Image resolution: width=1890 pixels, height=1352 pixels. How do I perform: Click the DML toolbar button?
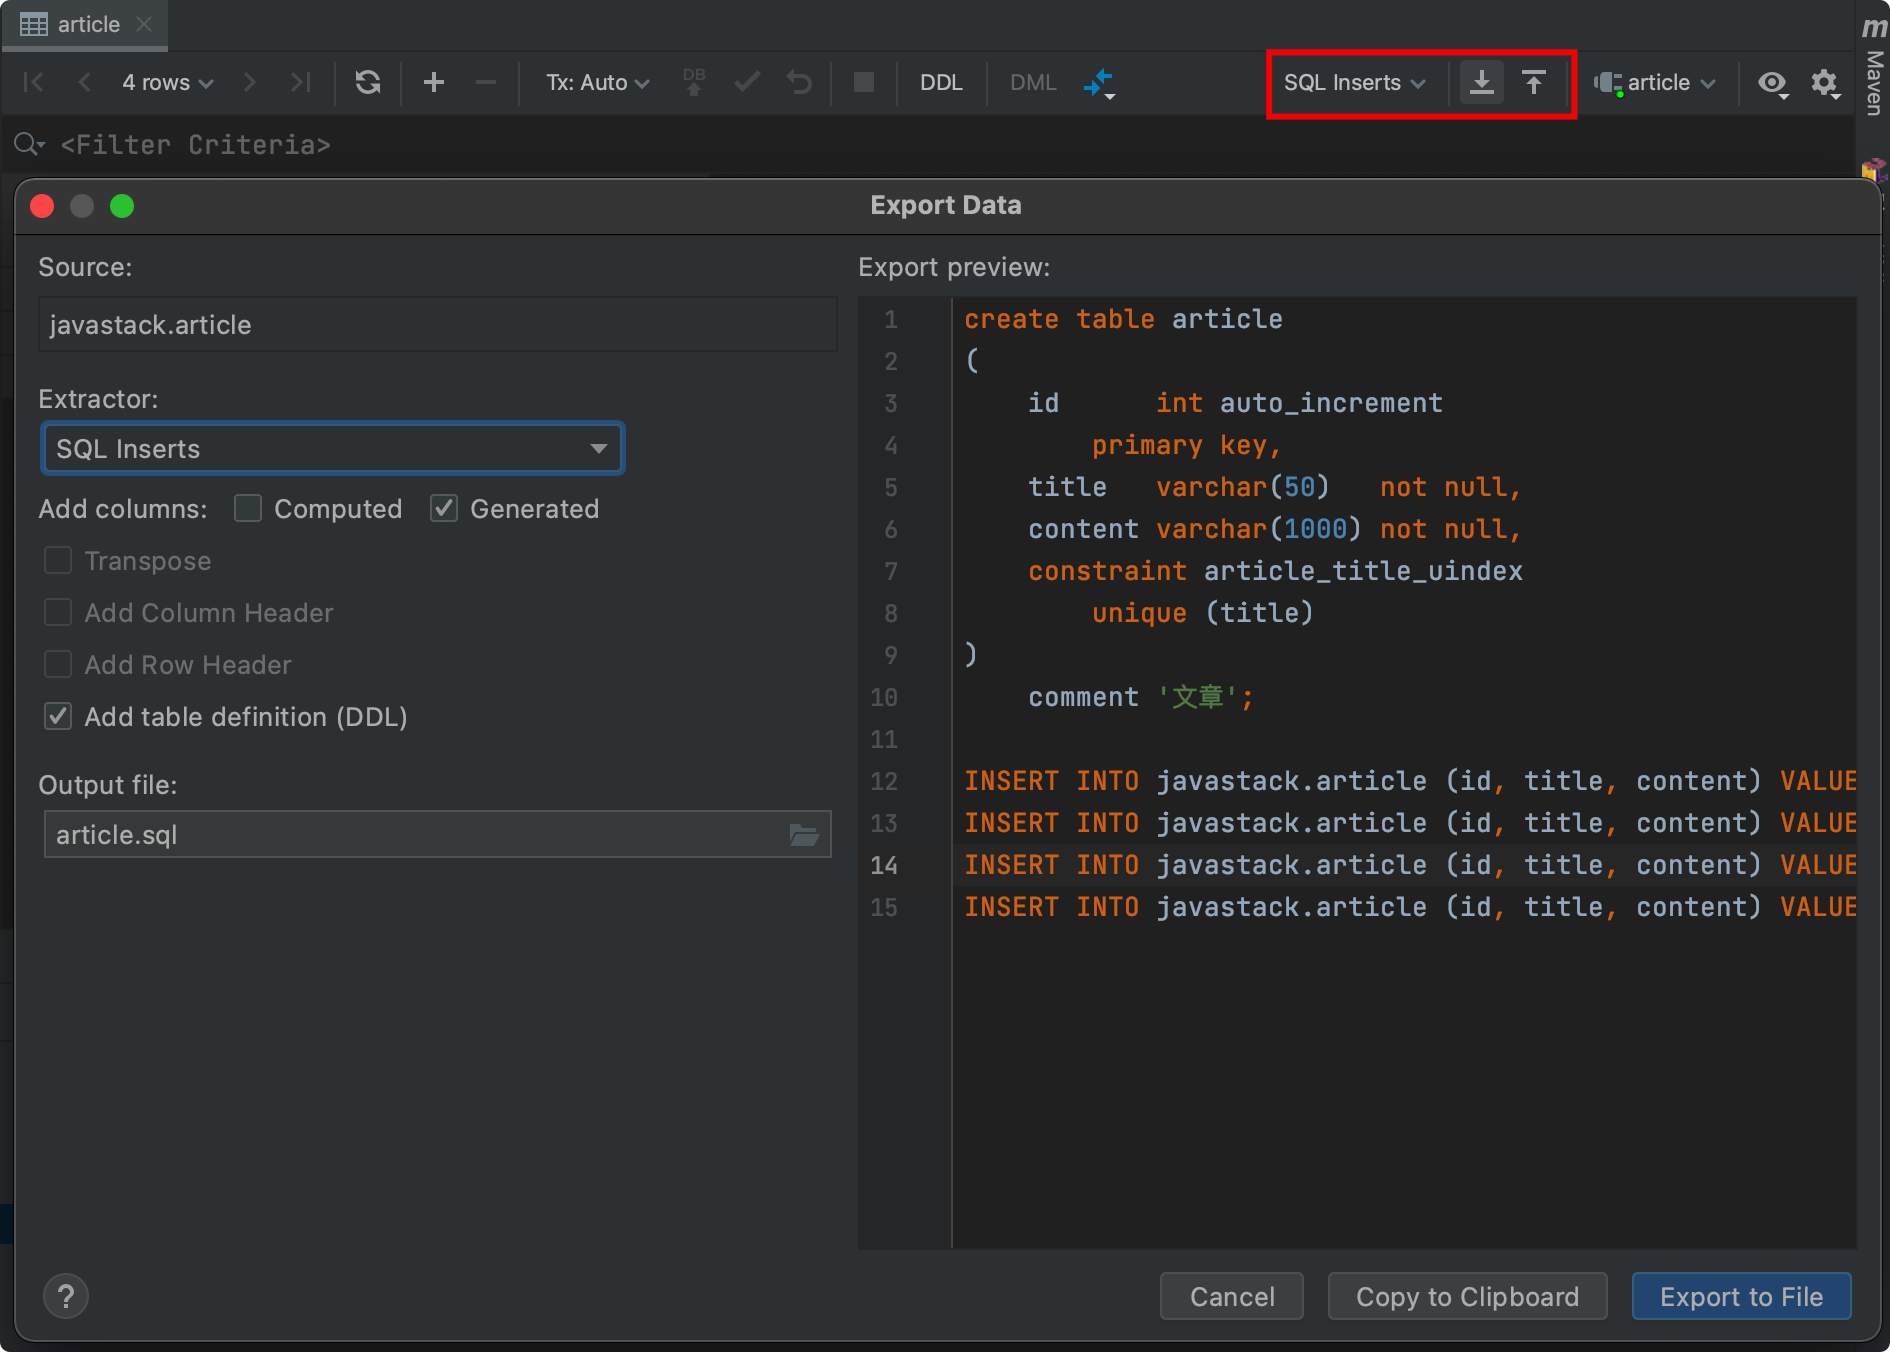(1033, 83)
